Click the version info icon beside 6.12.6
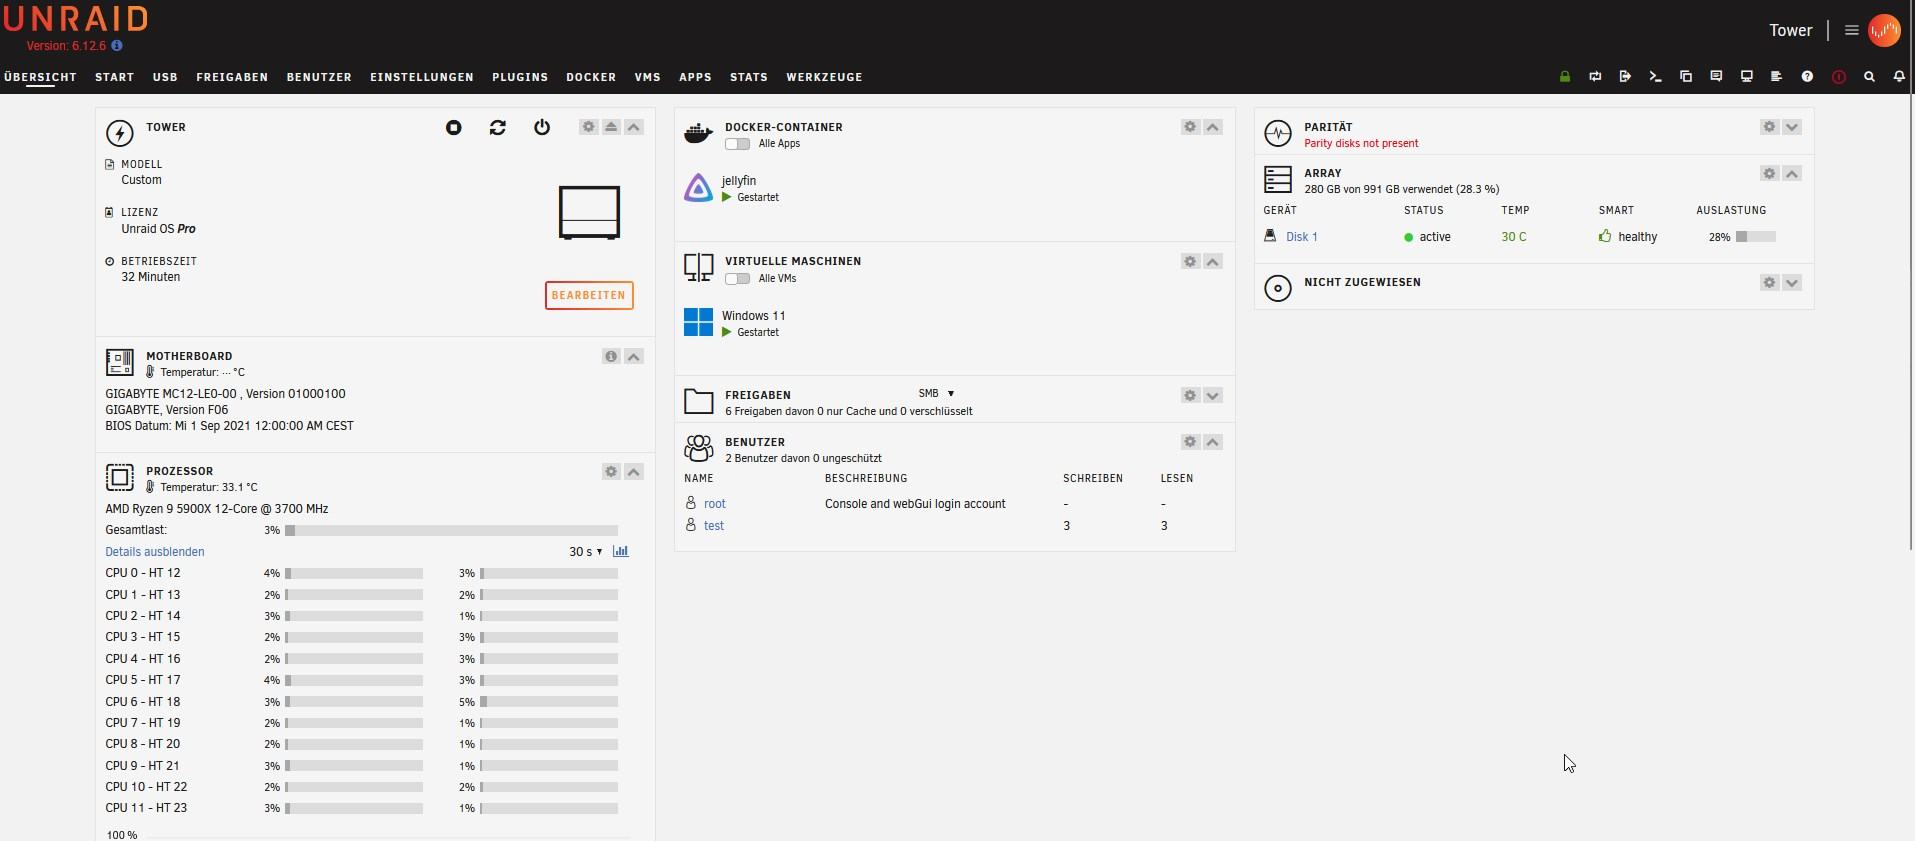 coord(117,46)
